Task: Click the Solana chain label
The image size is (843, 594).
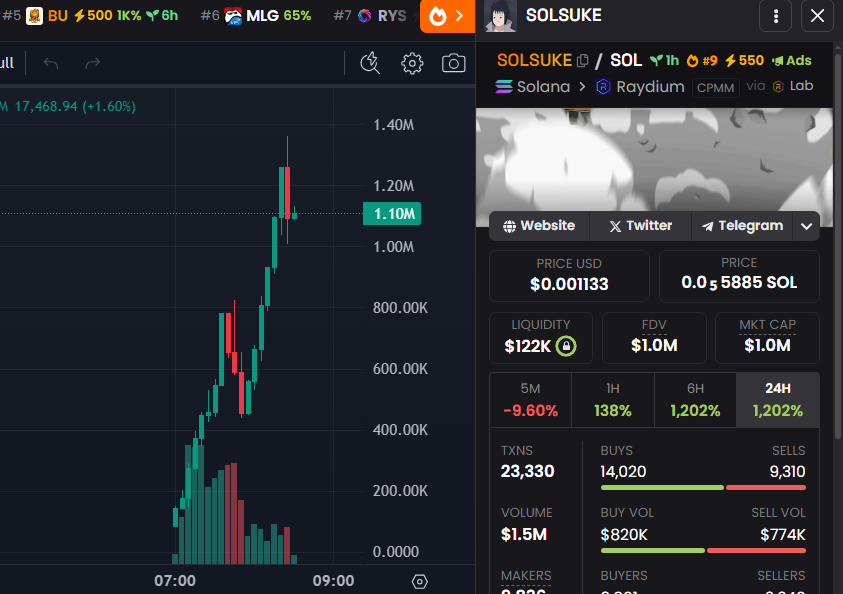Action: point(532,87)
